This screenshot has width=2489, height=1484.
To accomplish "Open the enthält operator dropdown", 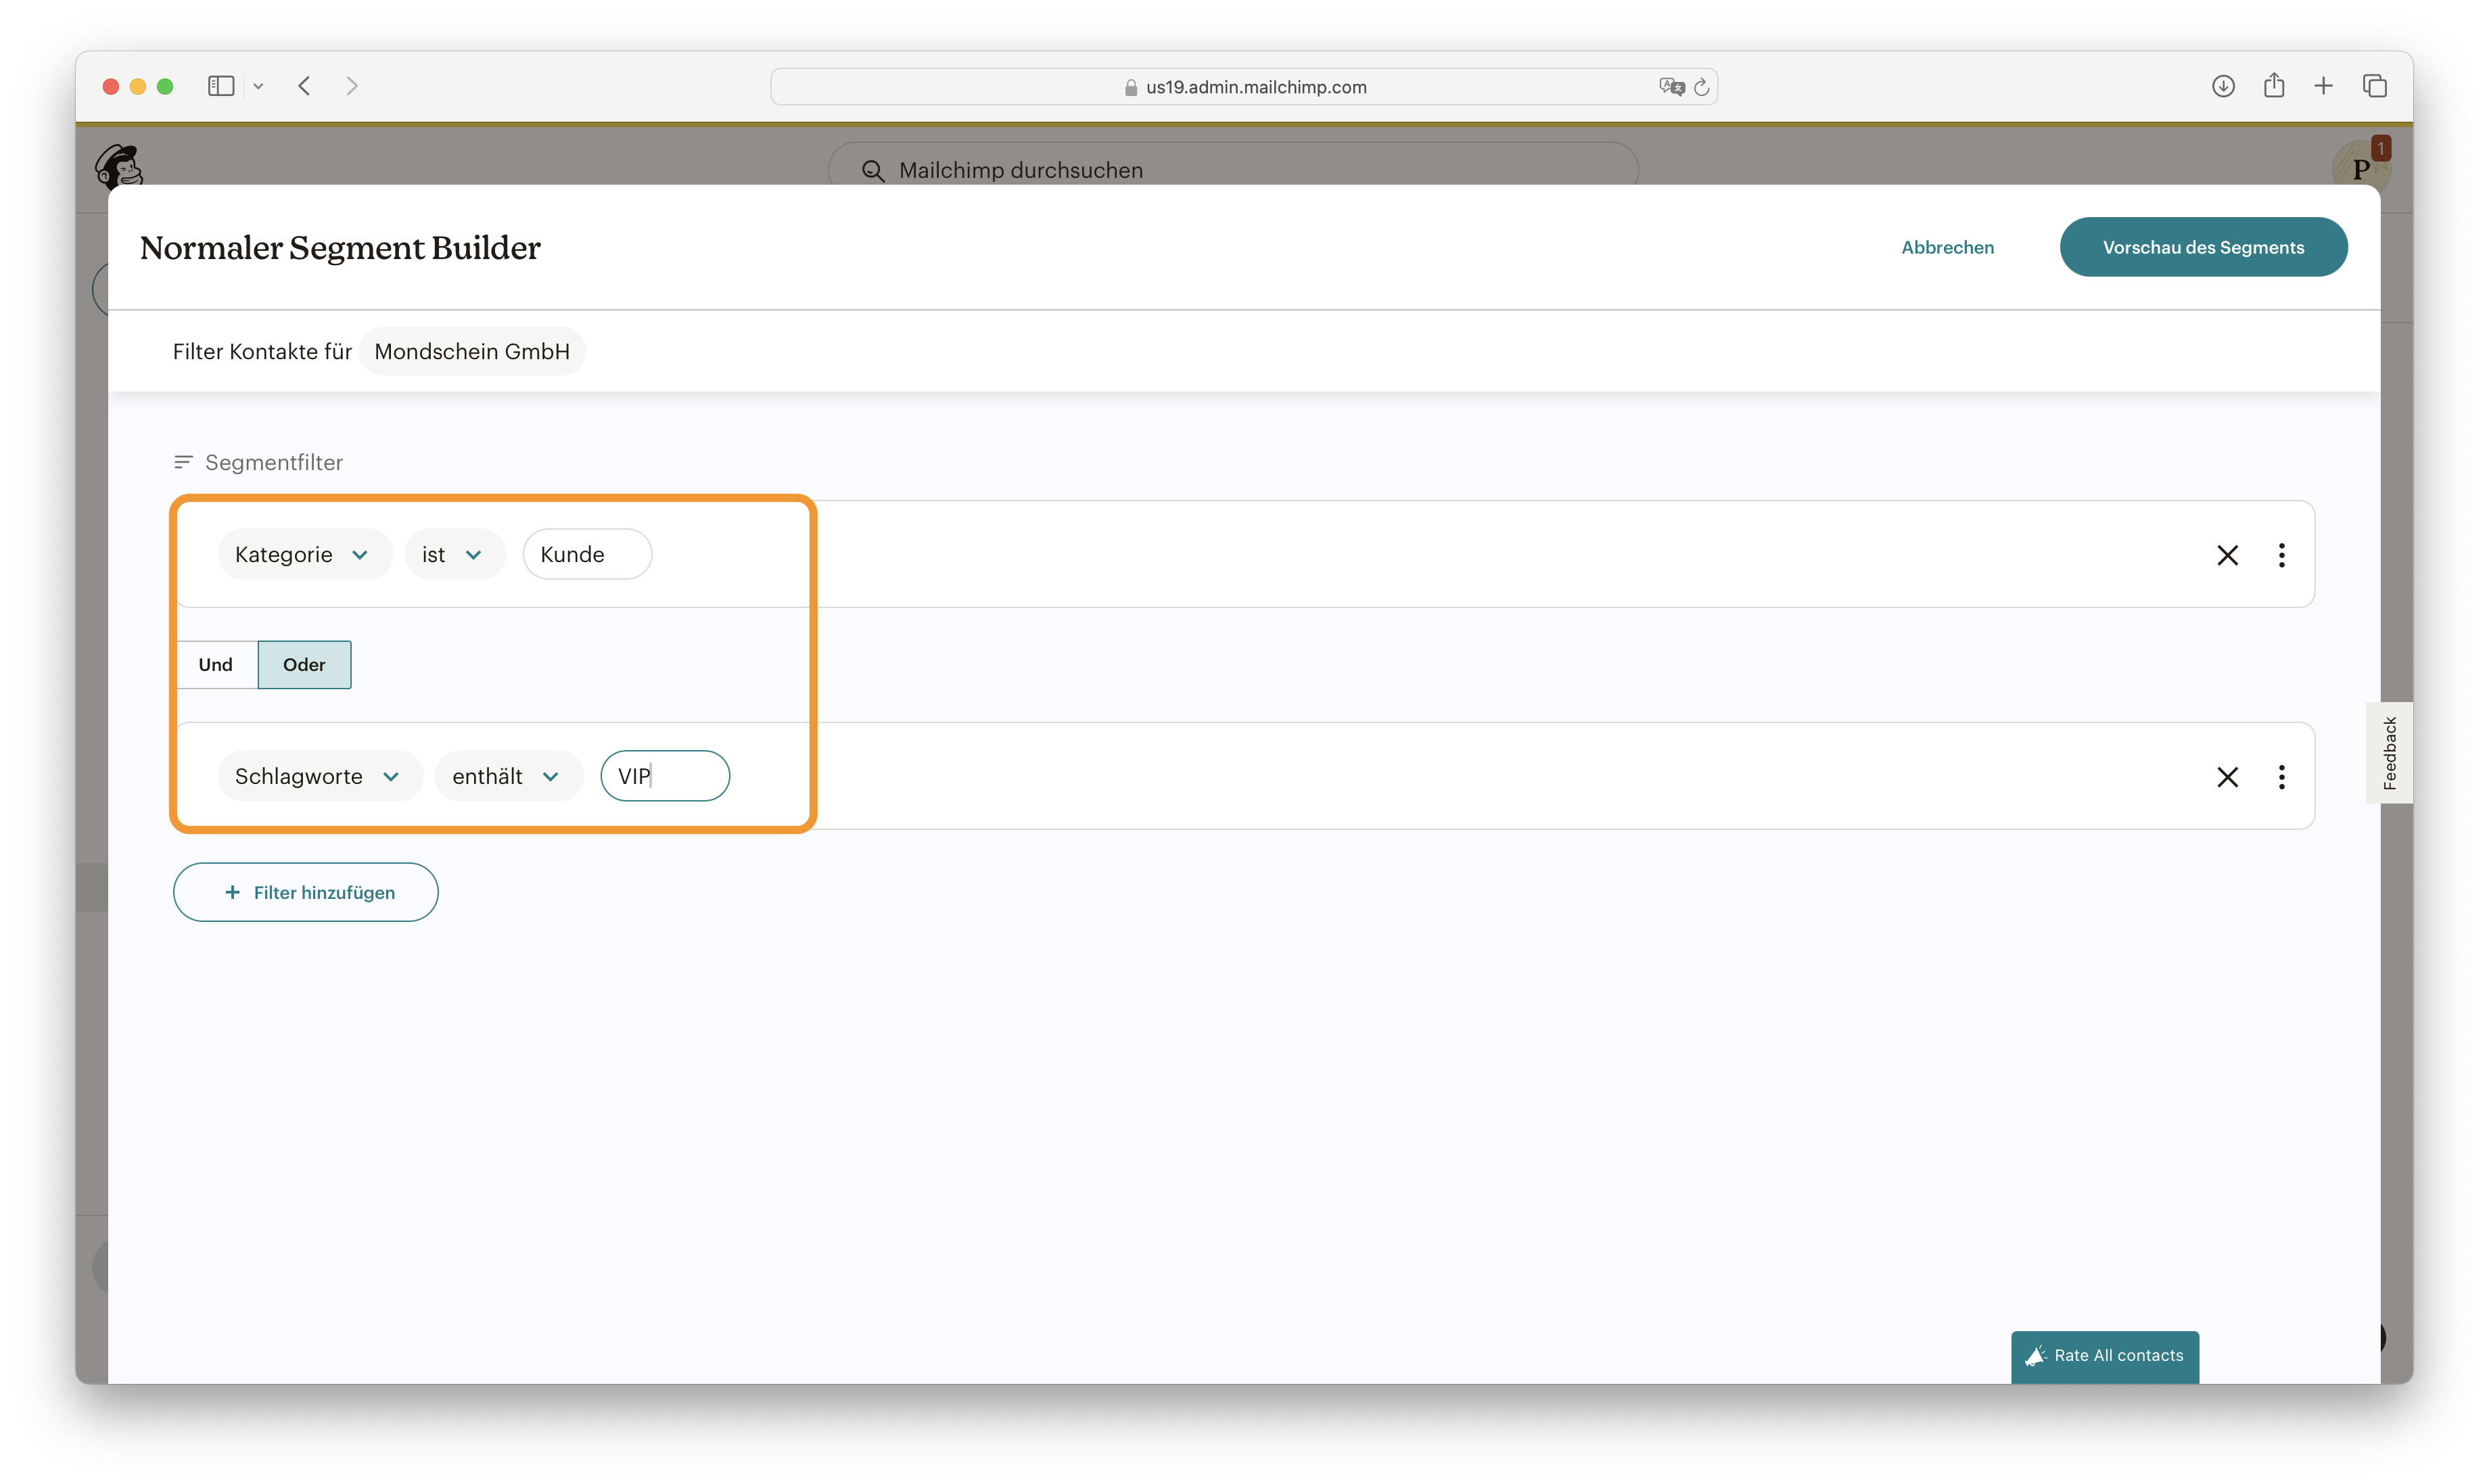I will click(x=508, y=776).
